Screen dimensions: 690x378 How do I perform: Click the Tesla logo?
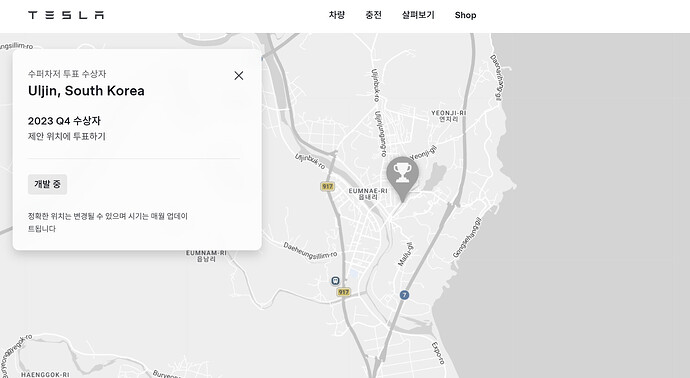(66, 15)
